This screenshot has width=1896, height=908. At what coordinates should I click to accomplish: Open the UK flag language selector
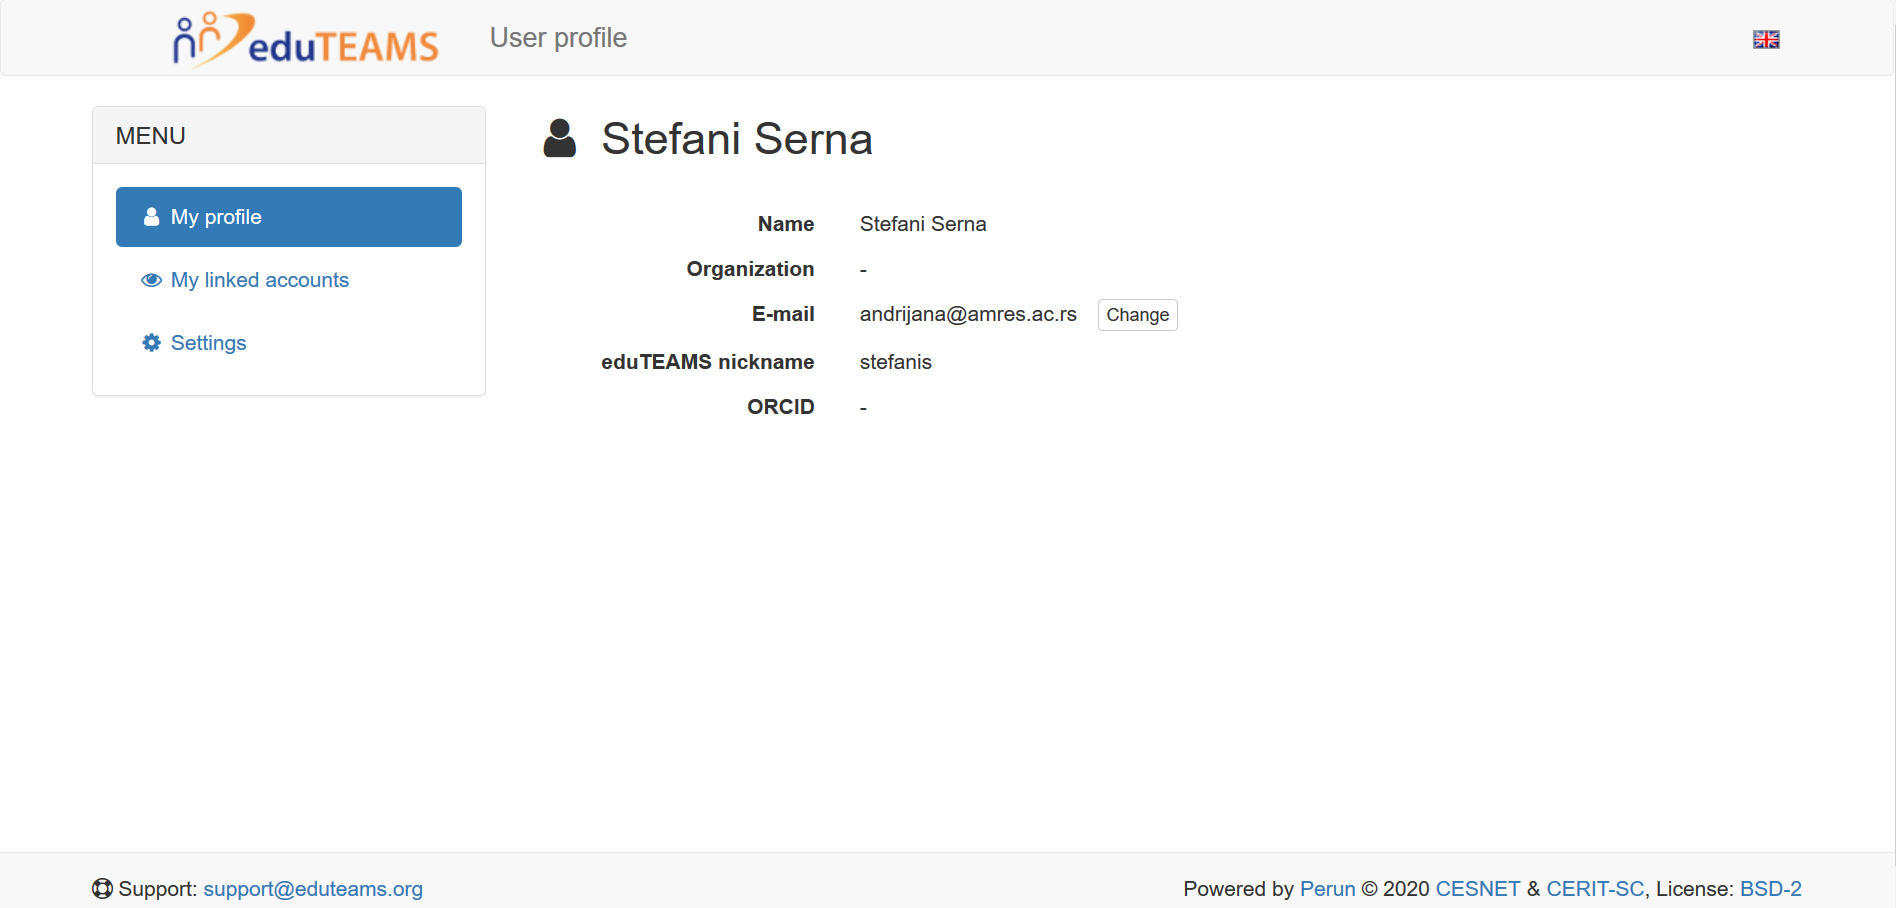[x=1766, y=39]
